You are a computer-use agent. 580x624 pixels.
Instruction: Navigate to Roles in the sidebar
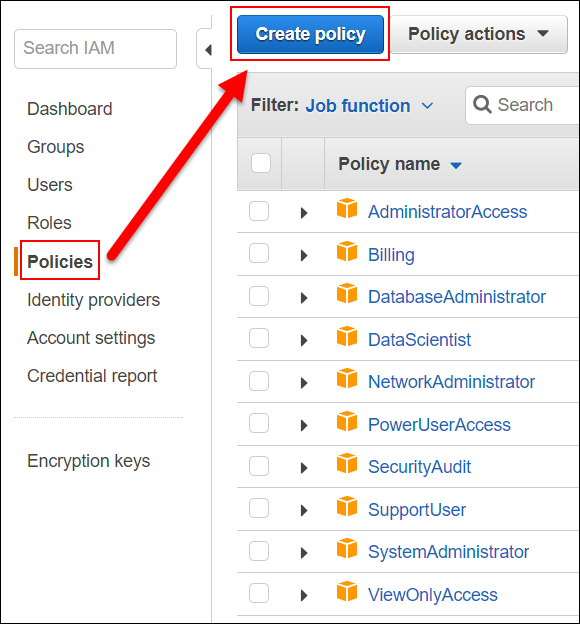point(49,222)
